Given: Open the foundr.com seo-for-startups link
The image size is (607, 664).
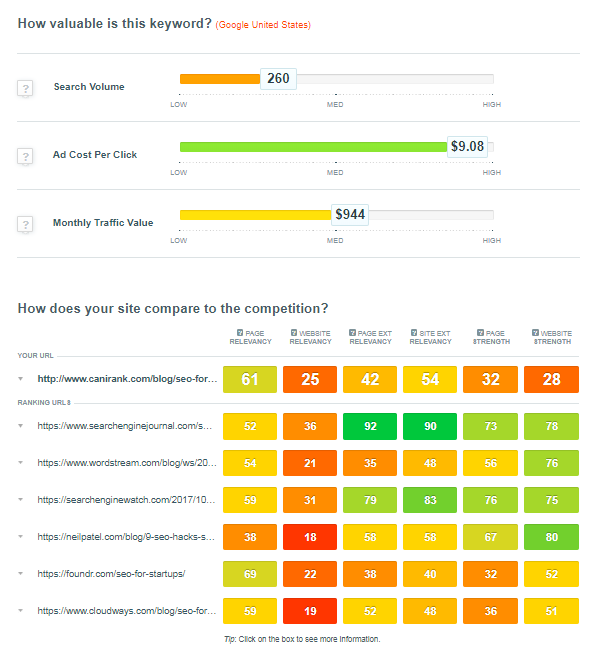Looking at the screenshot, I should point(111,574).
